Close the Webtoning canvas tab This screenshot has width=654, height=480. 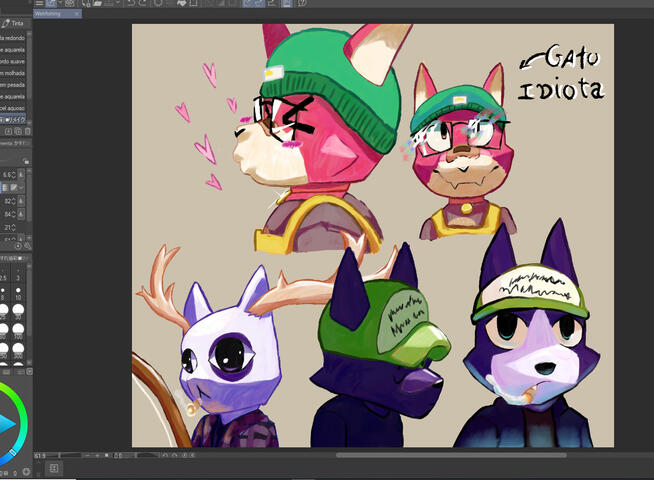tap(77, 14)
